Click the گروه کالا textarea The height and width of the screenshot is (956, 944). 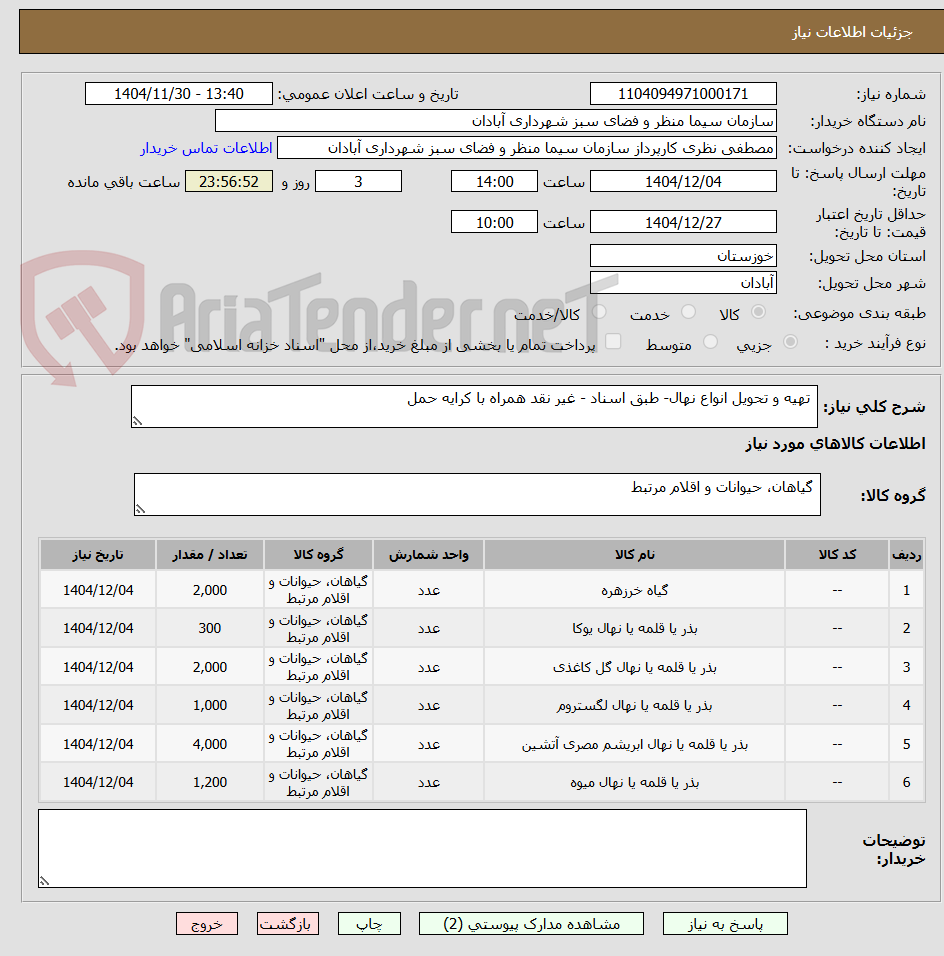pyautogui.click(x=477, y=494)
